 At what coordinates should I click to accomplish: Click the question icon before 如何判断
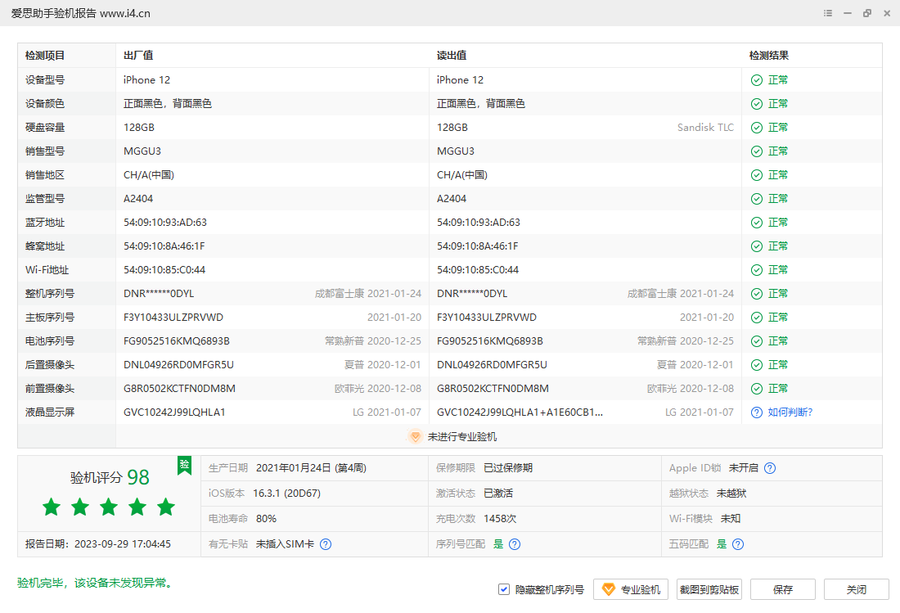(757, 412)
